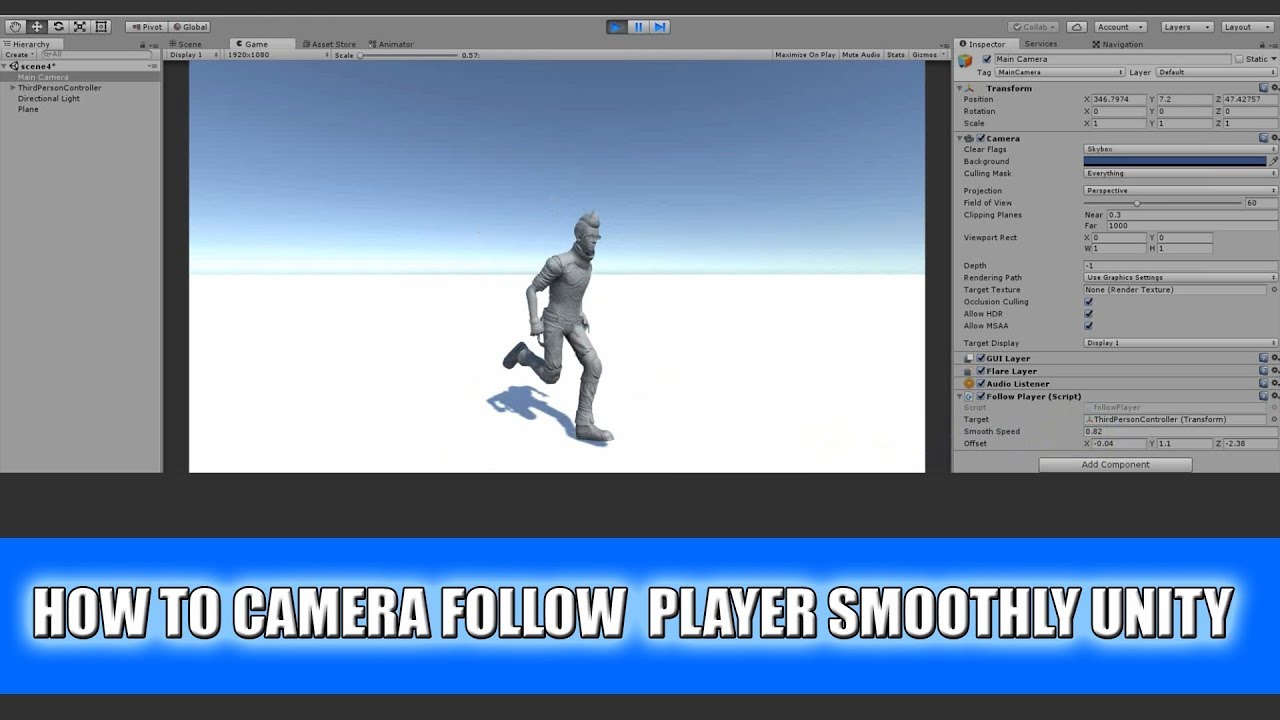The image size is (1280, 720).
Task: Open object picker for Target Texture
Action: [1273, 290]
